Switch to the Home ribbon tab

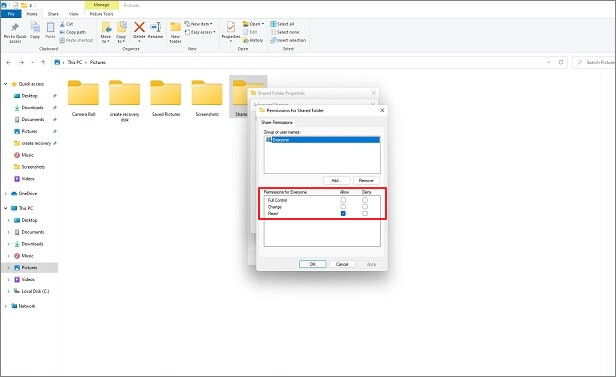[x=32, y=14]
